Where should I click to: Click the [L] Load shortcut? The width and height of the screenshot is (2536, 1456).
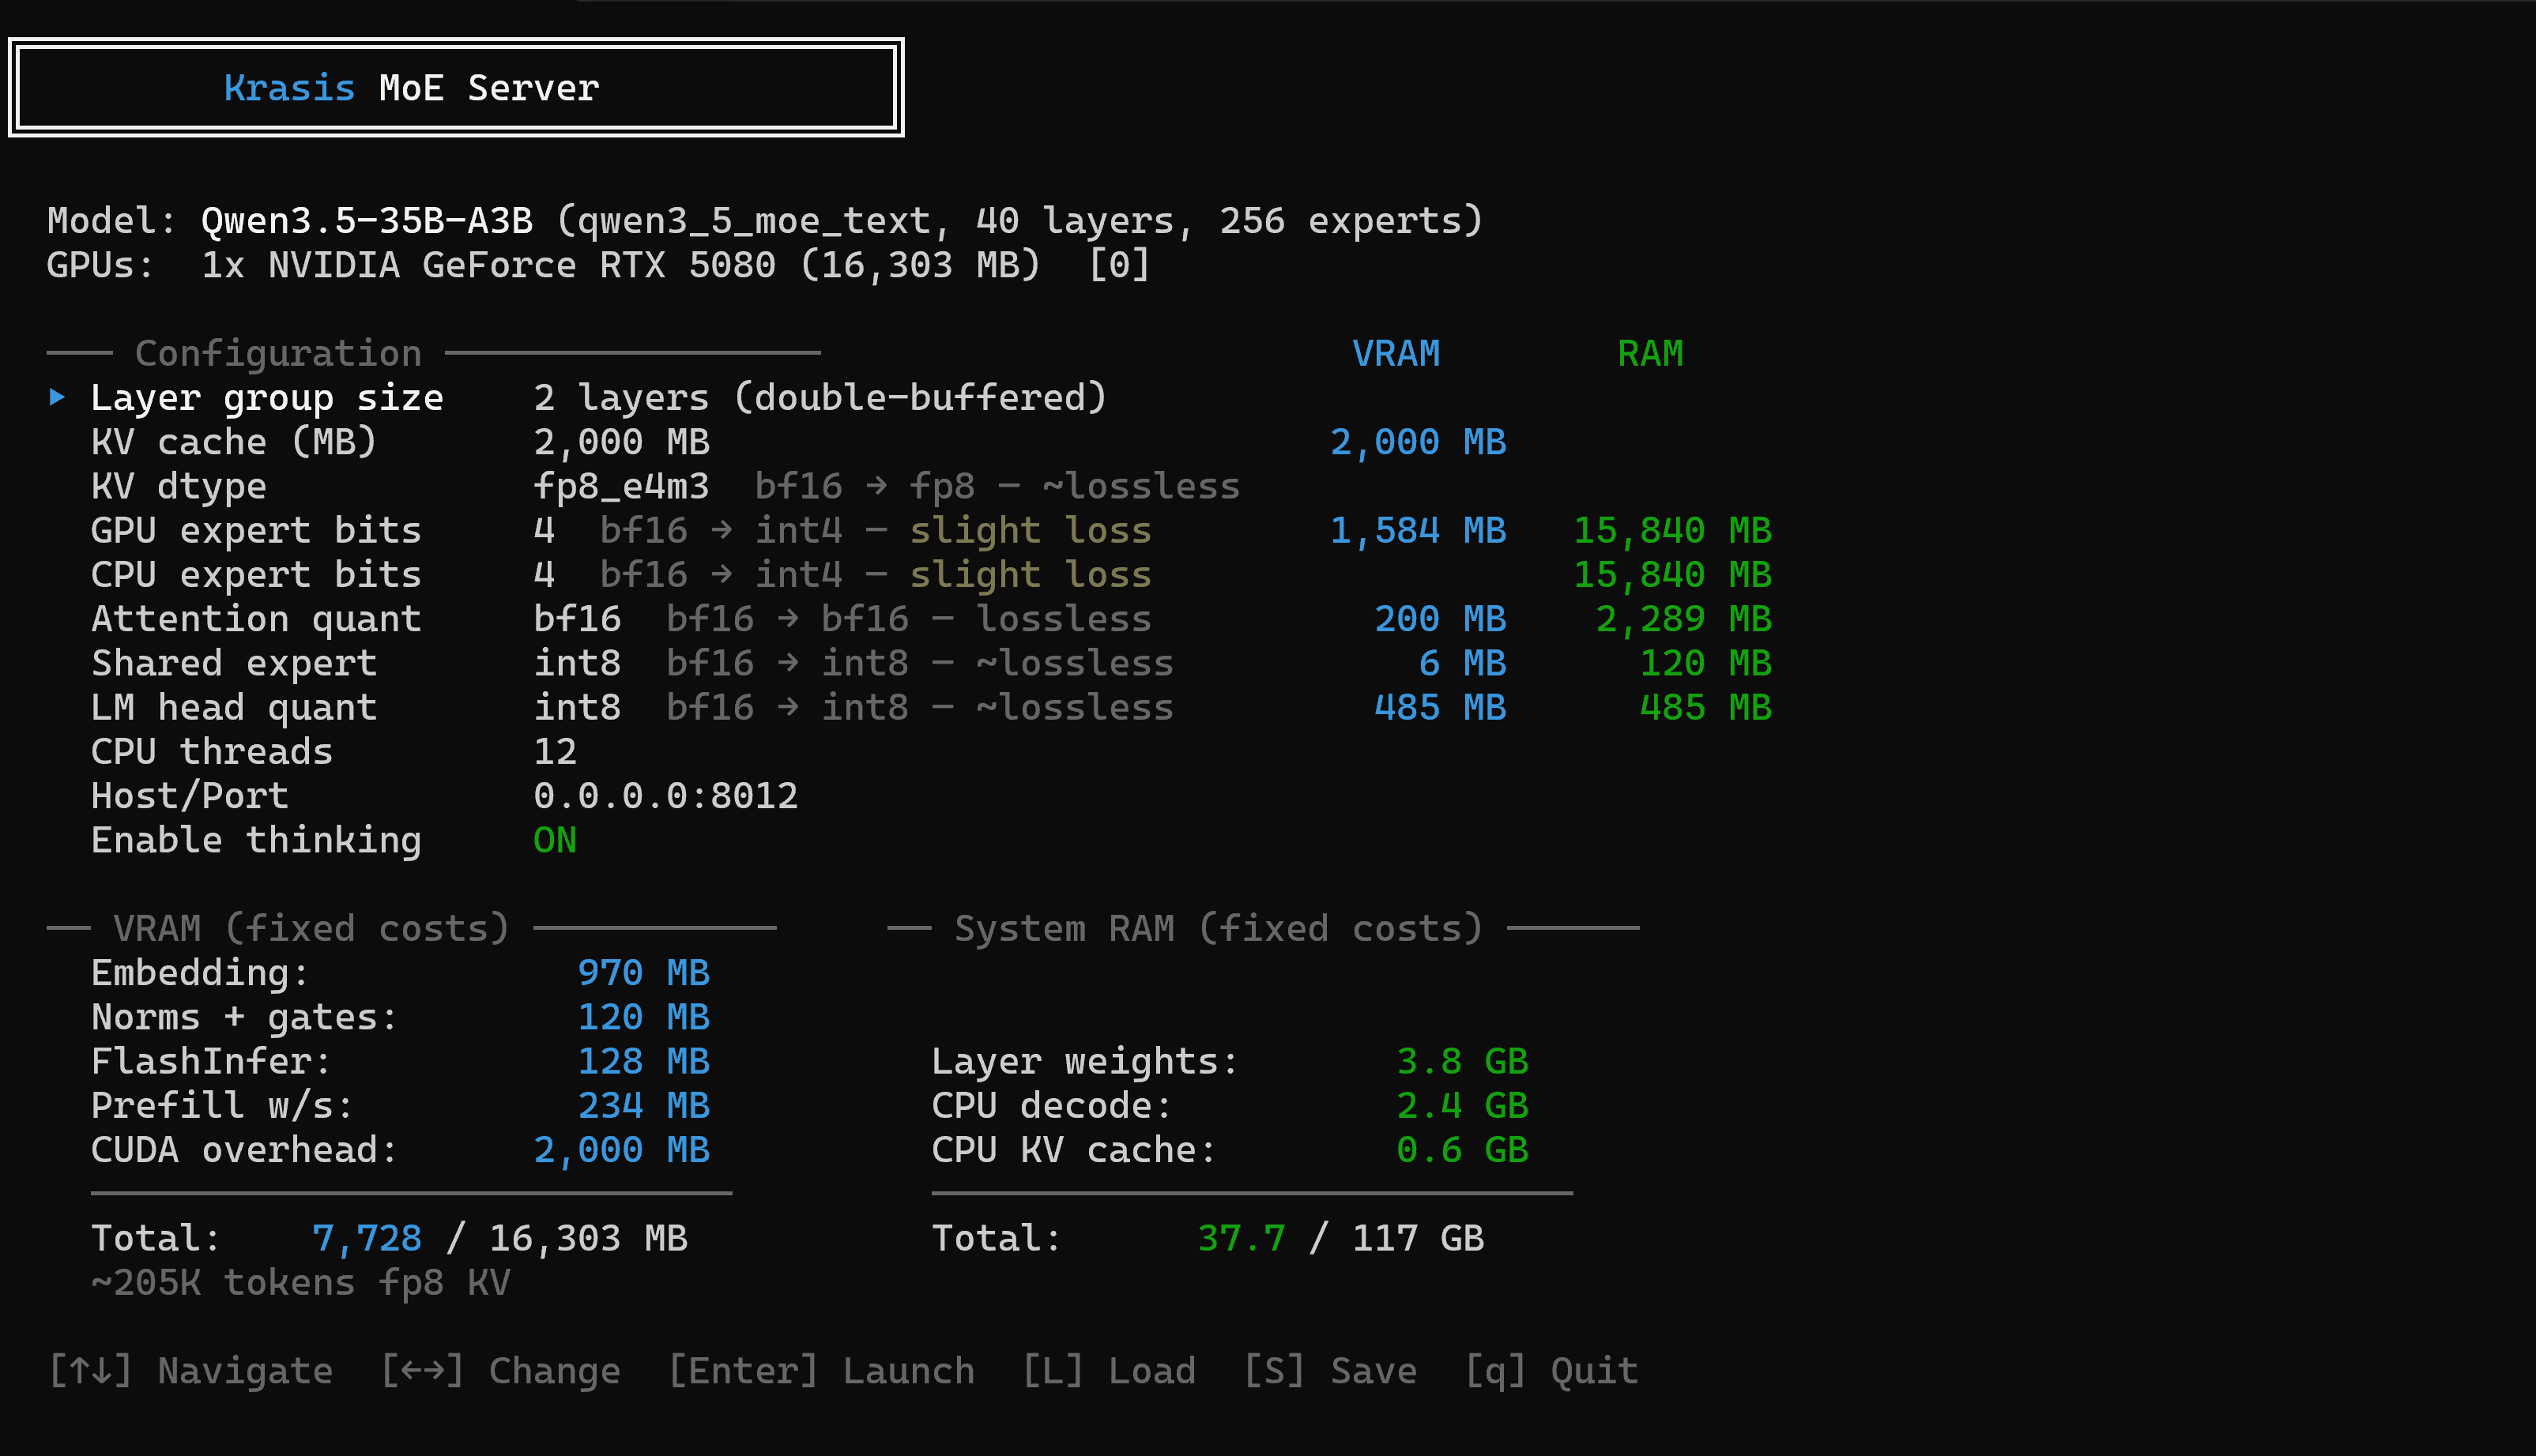pyautogui.click(x=1109, y=1370)
